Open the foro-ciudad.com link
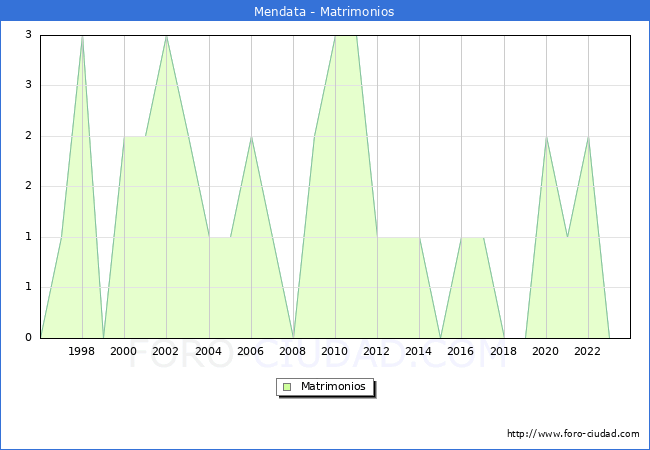This screenshot has height=450, width=650. pos(573,434)
